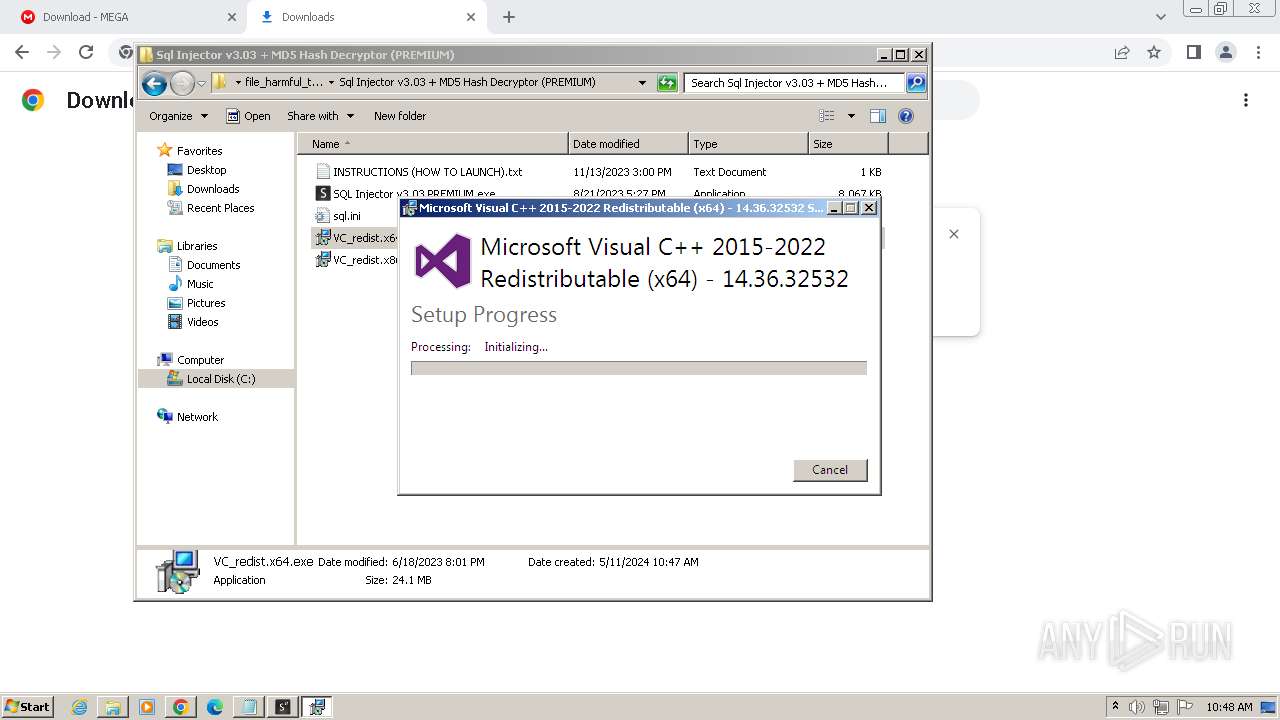The image size is (1280, 720).
Task: Open Recent Places in navigation pane
Action: (x=220, y=208)
